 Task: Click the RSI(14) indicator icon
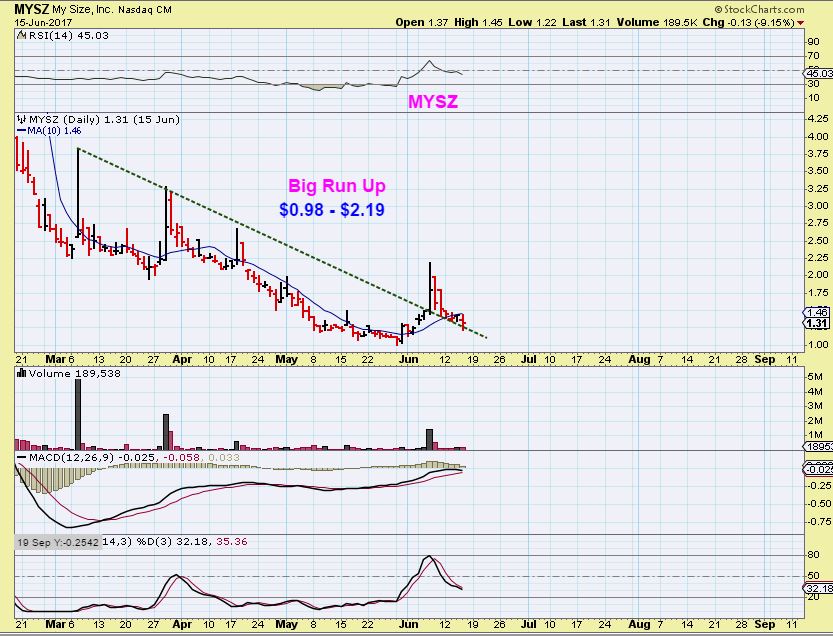click(x=22, y=36)
